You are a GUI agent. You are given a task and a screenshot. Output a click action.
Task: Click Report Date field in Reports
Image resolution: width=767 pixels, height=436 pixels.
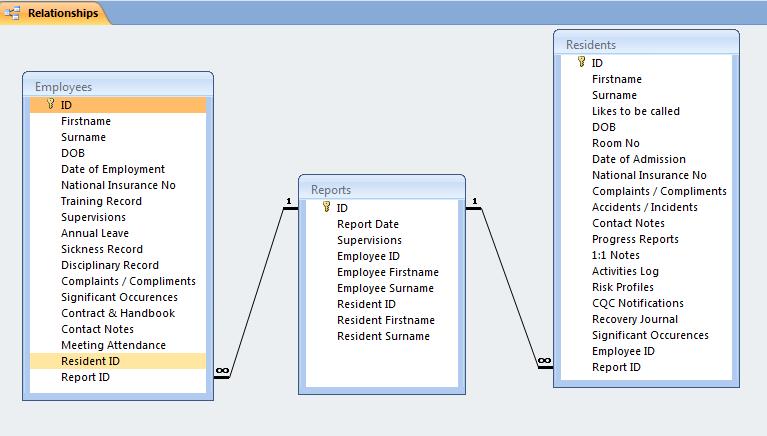367,224
